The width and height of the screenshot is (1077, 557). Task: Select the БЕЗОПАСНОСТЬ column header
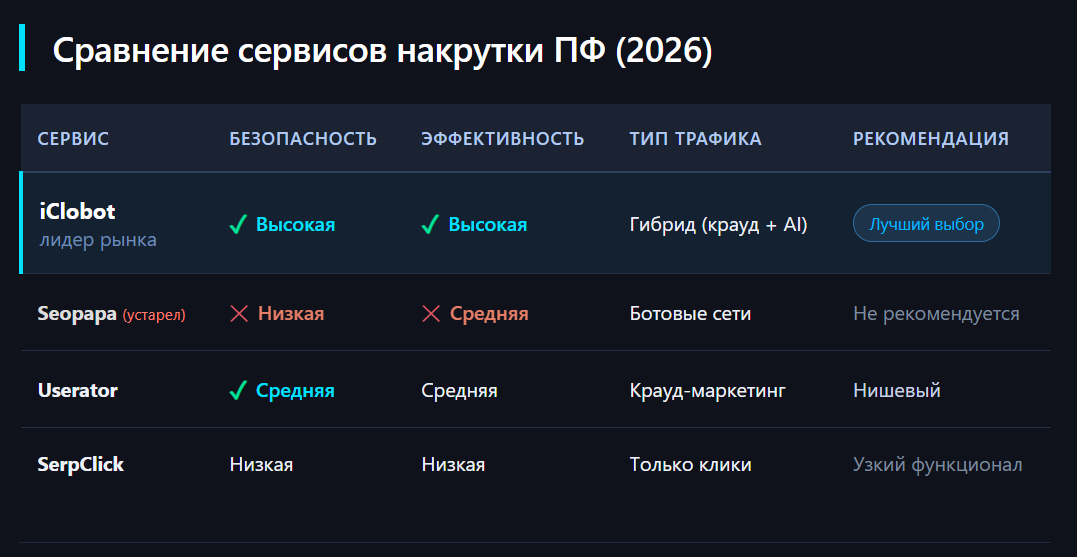click(303, 139)
